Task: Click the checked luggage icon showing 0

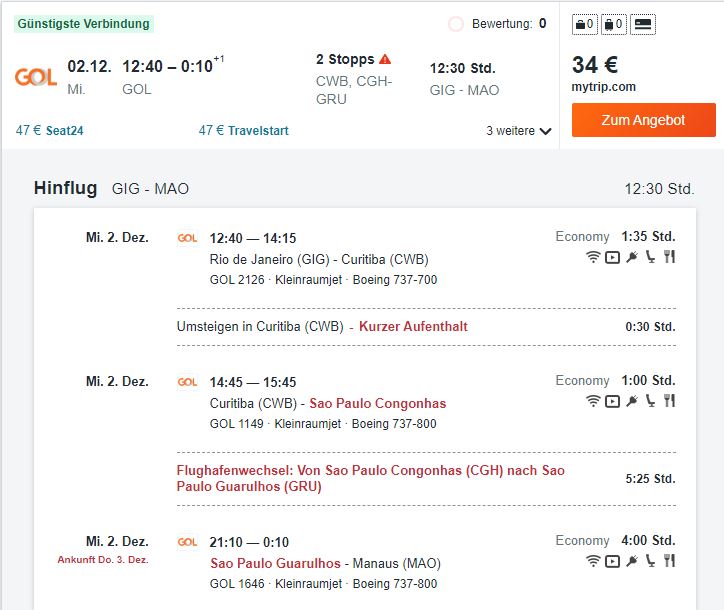Action: [x=614, y=24]
